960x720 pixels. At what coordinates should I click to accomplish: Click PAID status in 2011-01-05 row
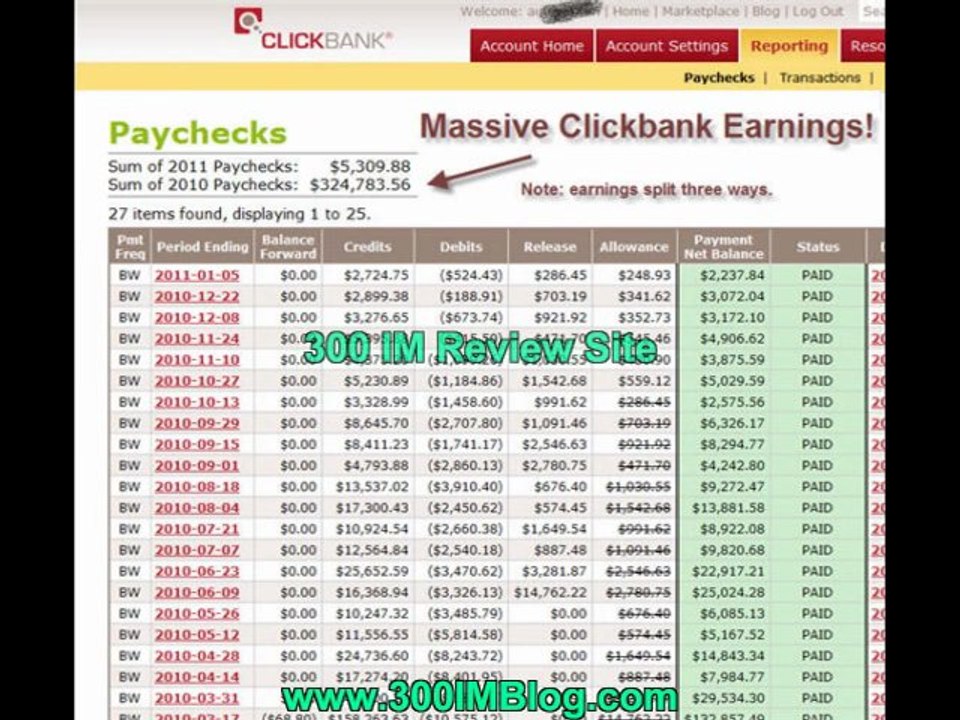click(817, 276)
